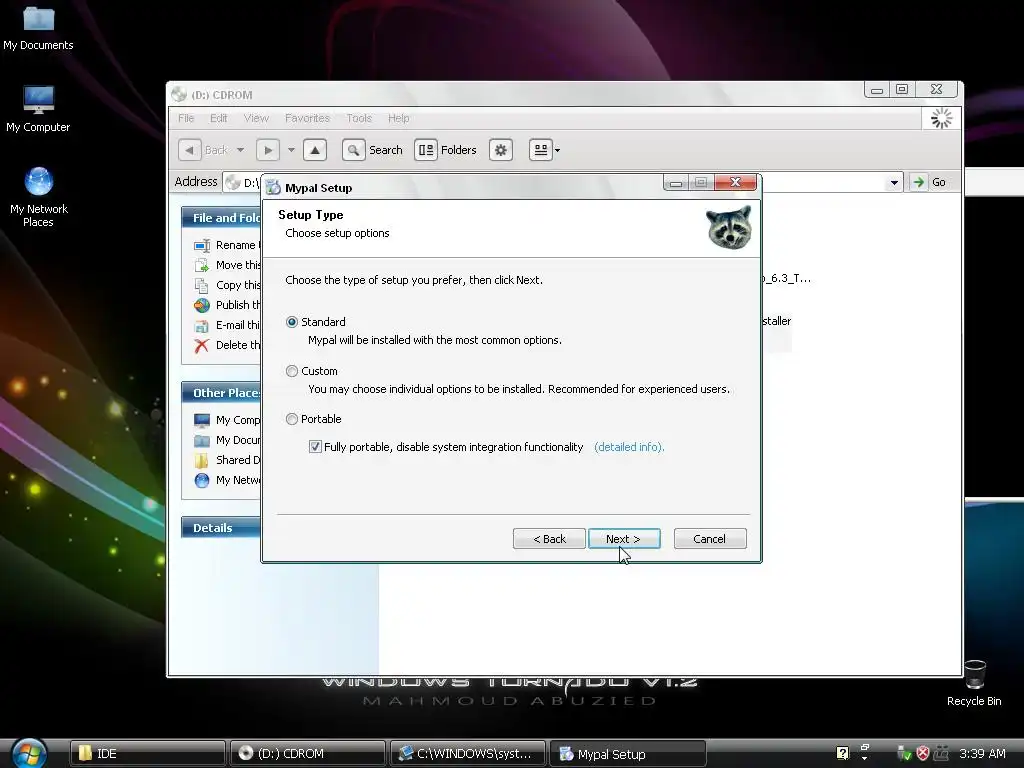Switch to Mypal Setup taskbar button

[628, 754]
